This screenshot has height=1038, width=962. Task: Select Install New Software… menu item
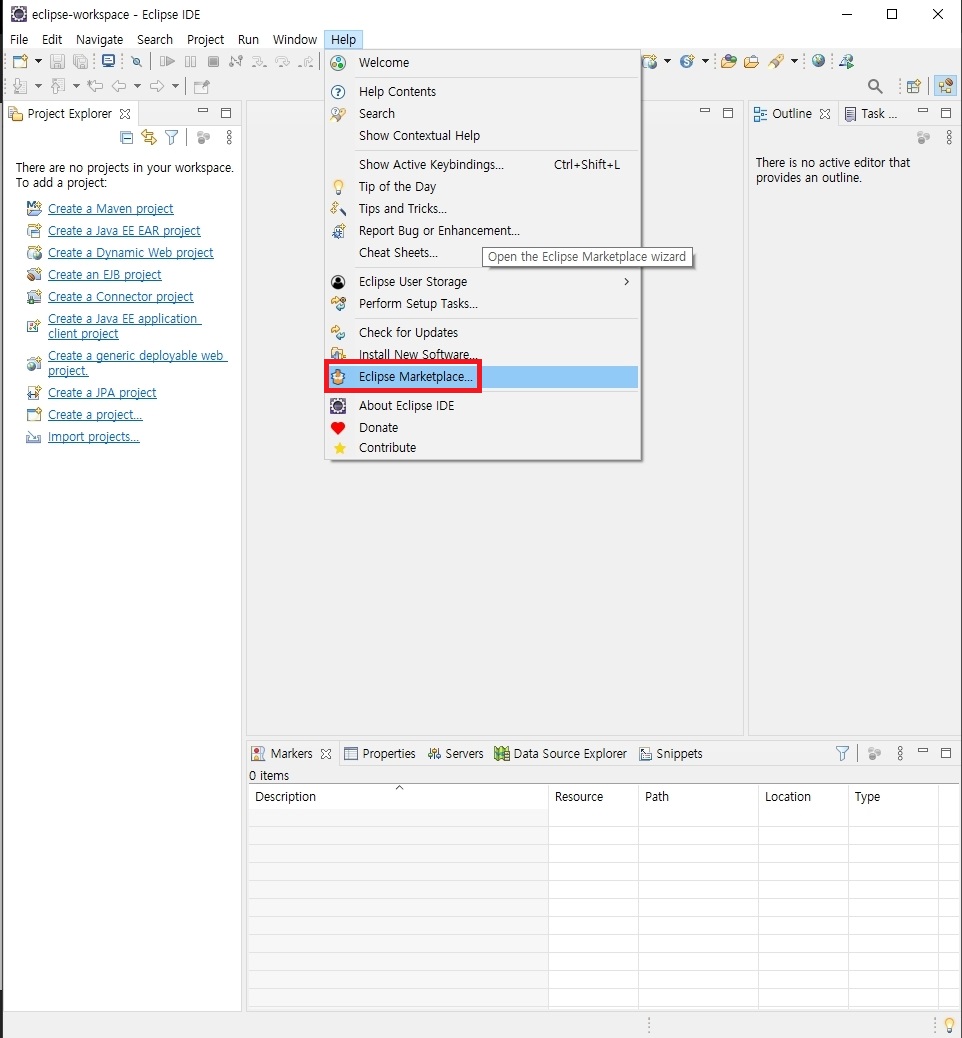point(483,355)
